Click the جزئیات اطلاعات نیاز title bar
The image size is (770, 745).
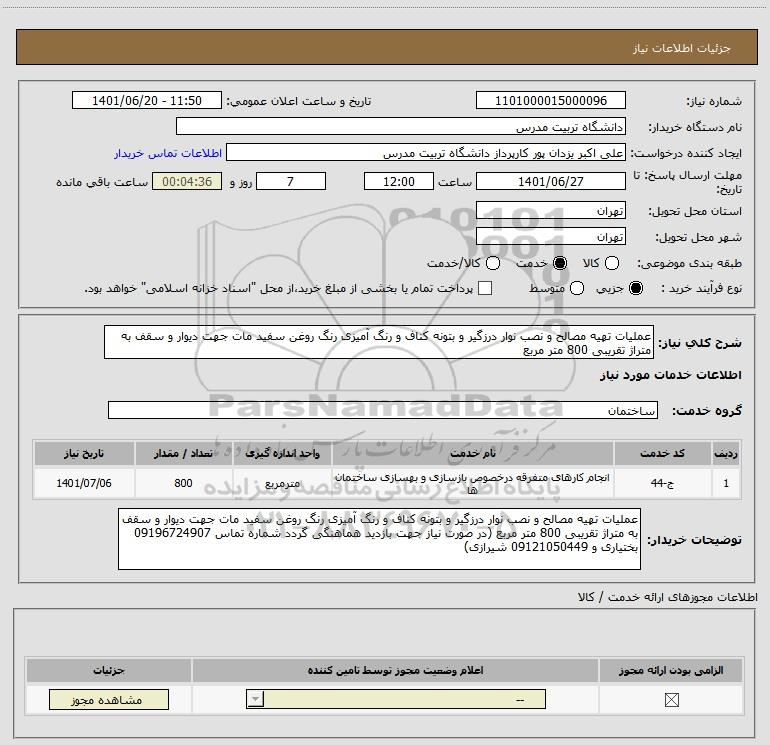click(x=386, y=47)
